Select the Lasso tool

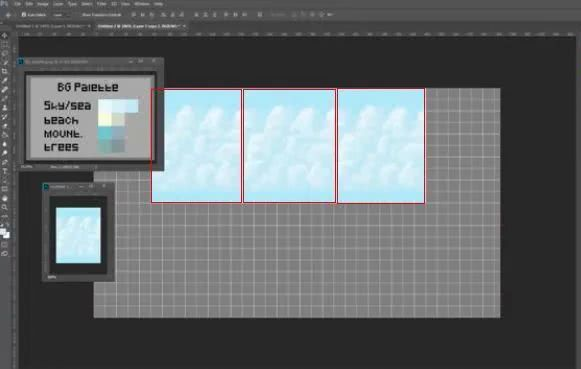coord(5,54)
